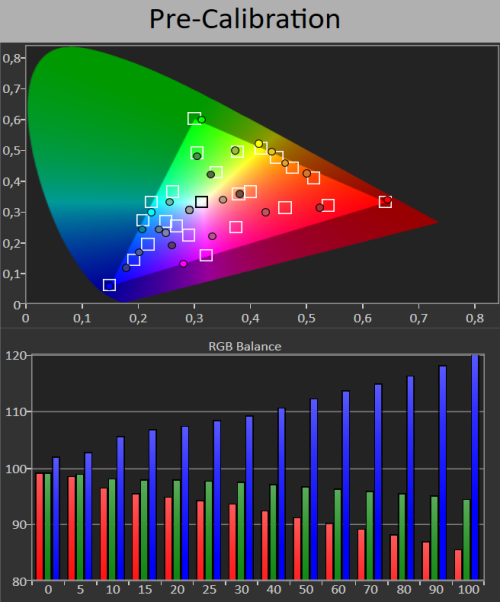Click the green primary measured dot

[202, 120]
